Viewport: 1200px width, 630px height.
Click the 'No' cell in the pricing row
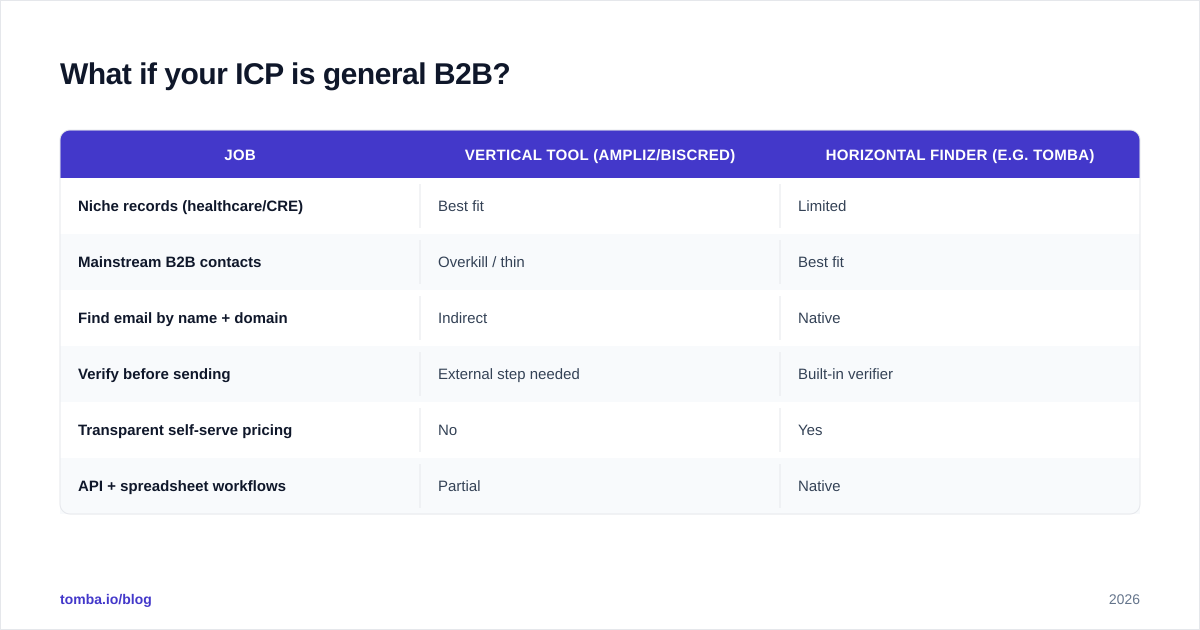tap(447, 430)
